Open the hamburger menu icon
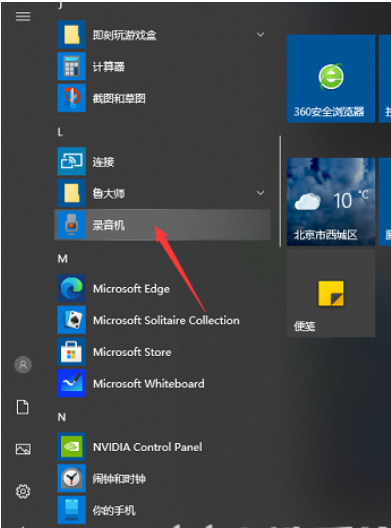 [23, 16]
